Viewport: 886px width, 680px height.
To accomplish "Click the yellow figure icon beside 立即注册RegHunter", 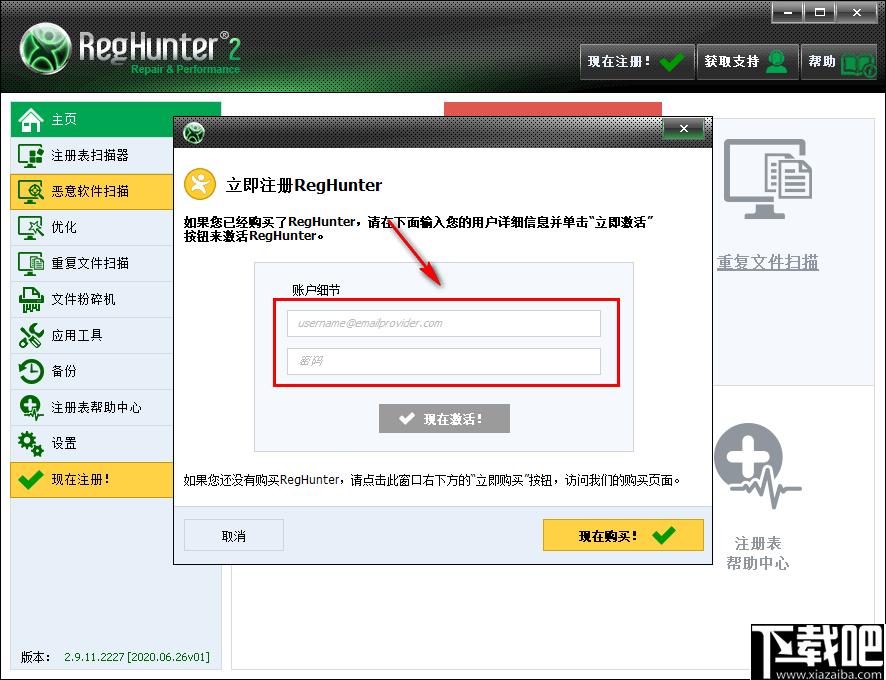I will click(x=200, y=184).
